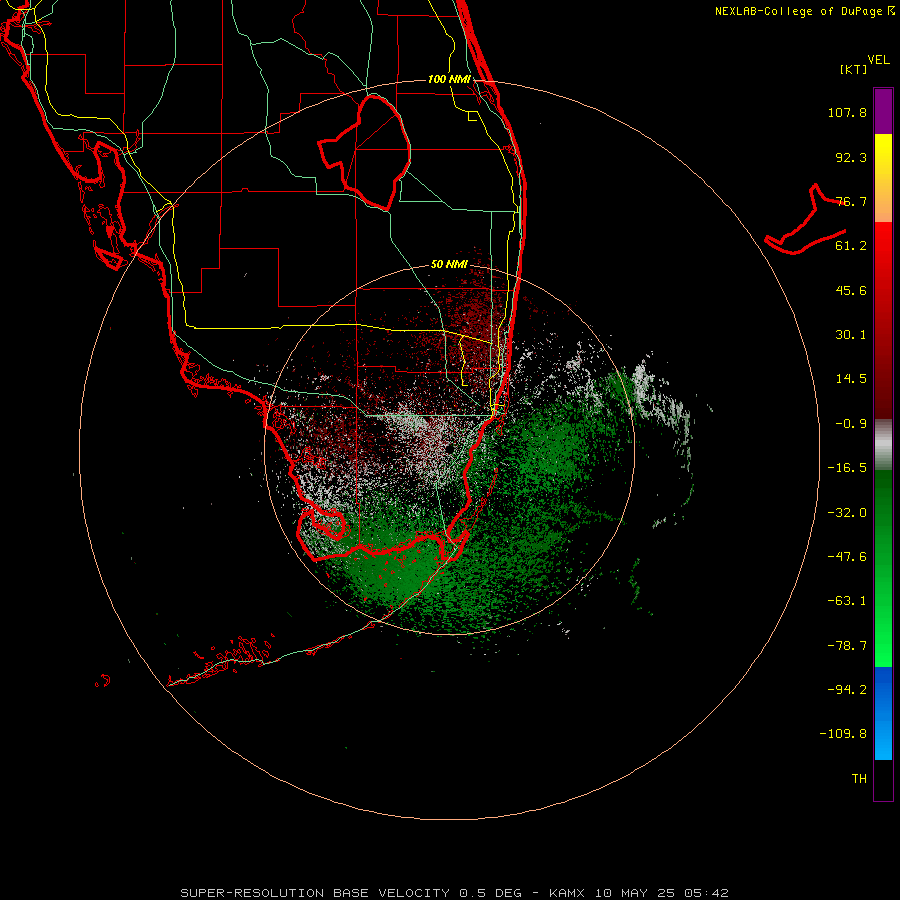Click the 30.1 velocity legend value
The image size is (900, 900).
click(851, 335)
